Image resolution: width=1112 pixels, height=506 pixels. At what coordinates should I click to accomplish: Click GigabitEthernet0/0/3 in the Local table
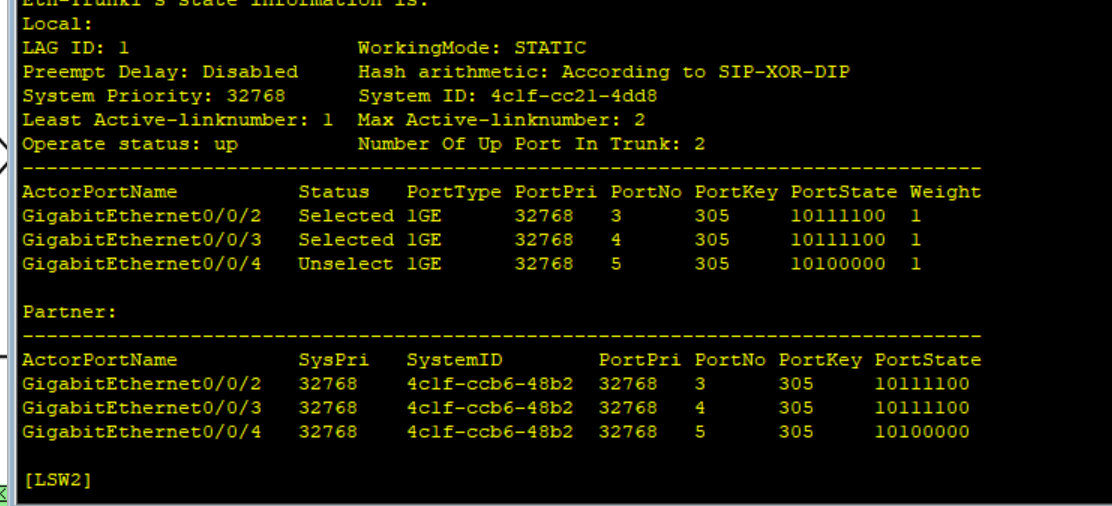click(142, 240)
